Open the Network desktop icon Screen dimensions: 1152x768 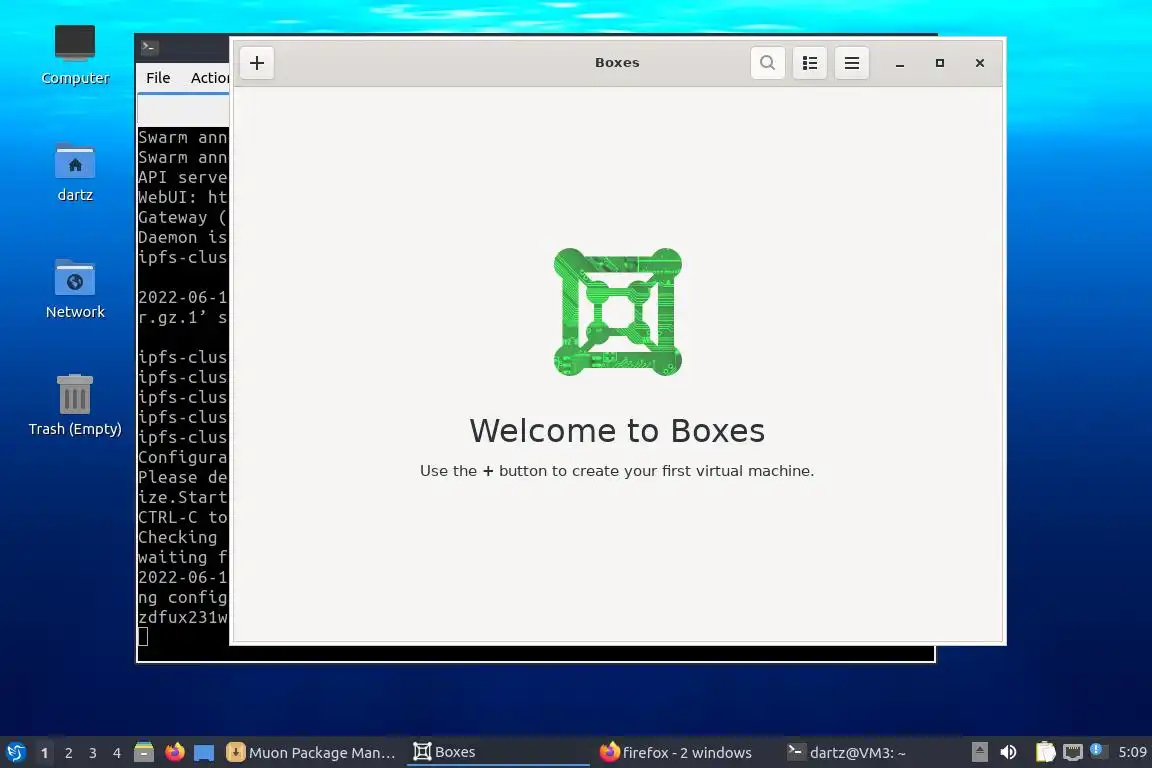click(75, 290)
